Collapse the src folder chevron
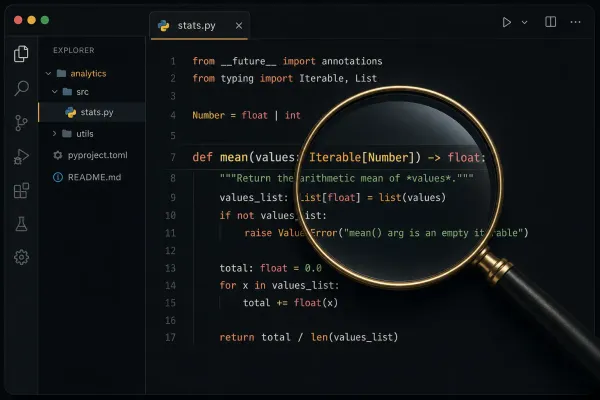 55,91
